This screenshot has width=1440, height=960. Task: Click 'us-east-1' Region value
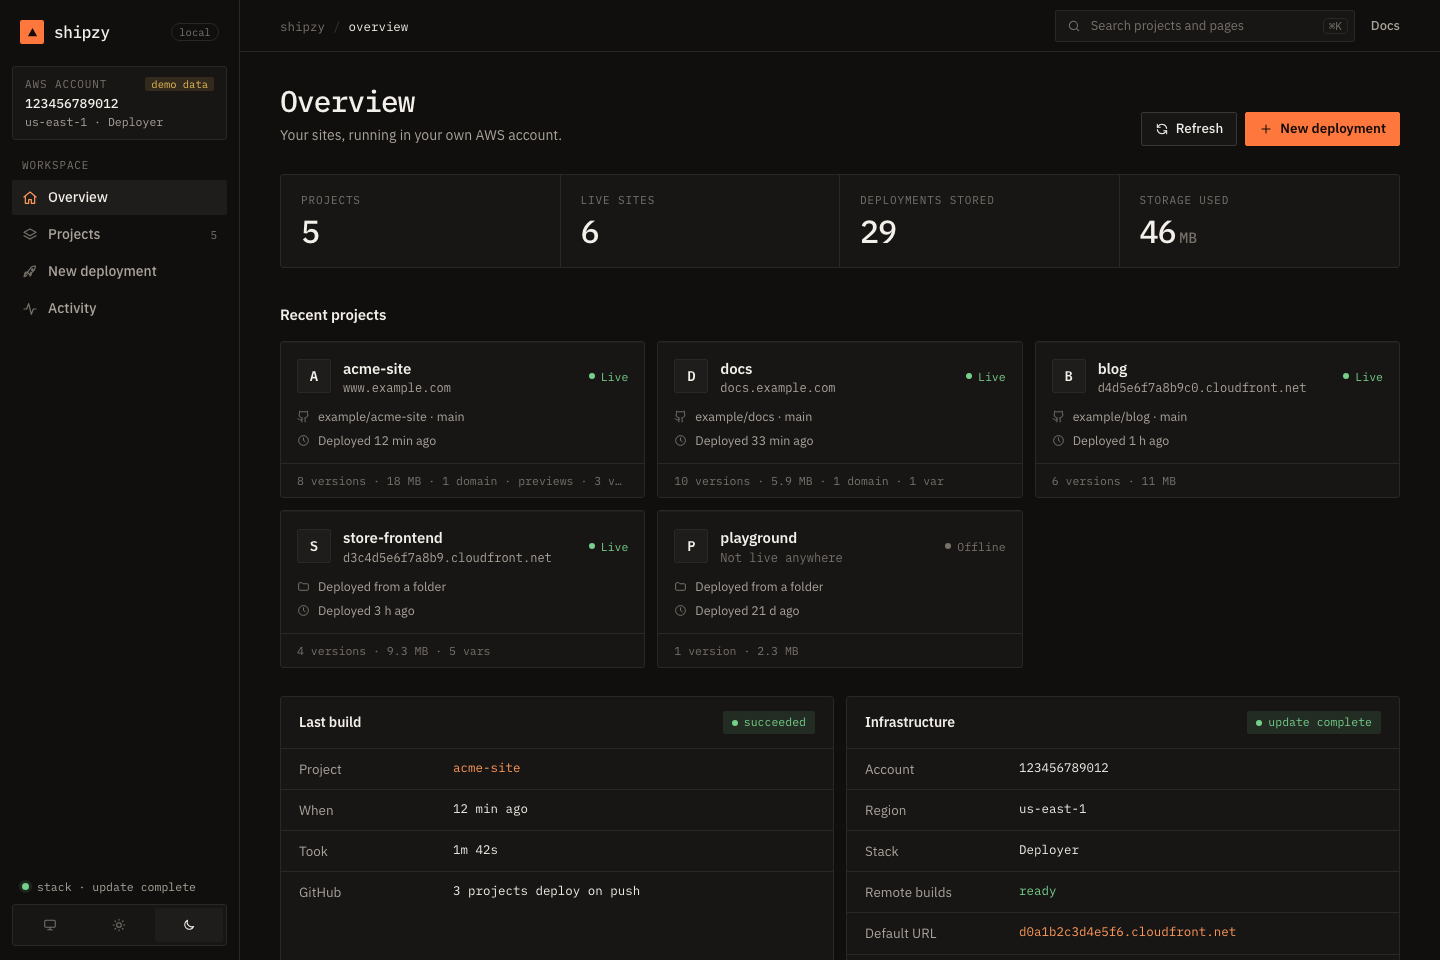(1052, 809)
